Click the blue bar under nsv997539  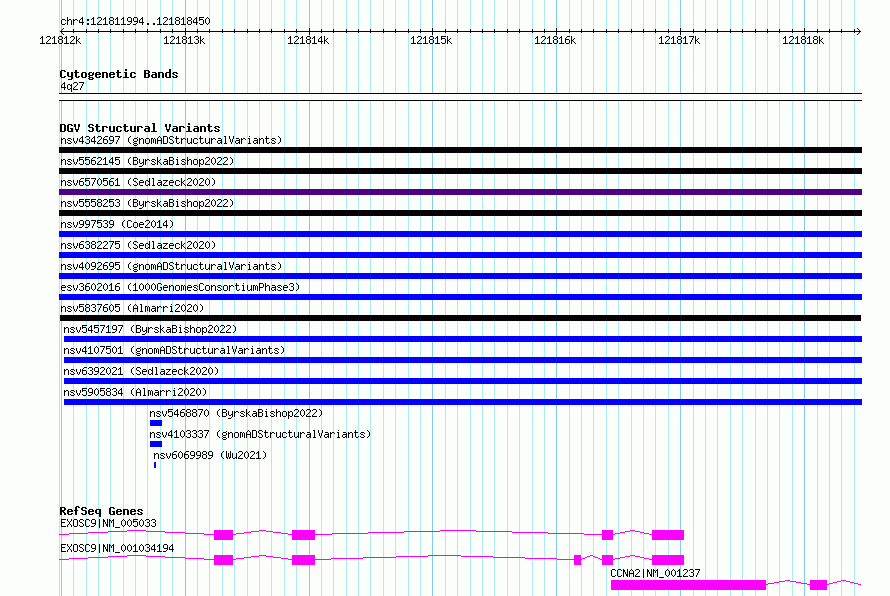(460, 234)
